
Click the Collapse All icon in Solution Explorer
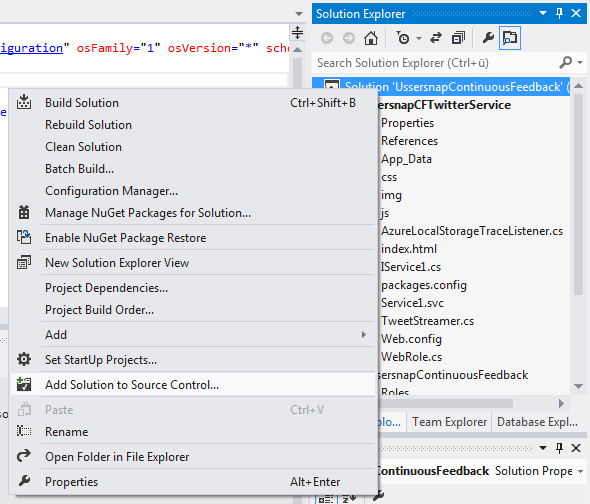(458, 38)
